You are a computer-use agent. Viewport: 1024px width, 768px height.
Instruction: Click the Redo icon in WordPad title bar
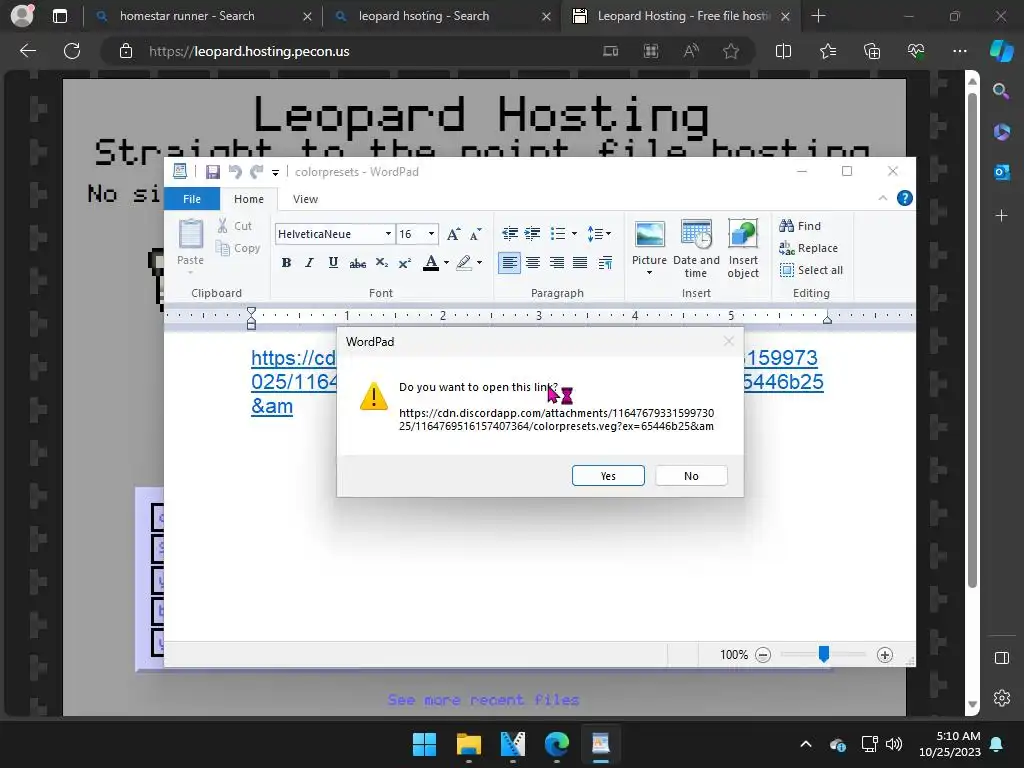(257, 172)
